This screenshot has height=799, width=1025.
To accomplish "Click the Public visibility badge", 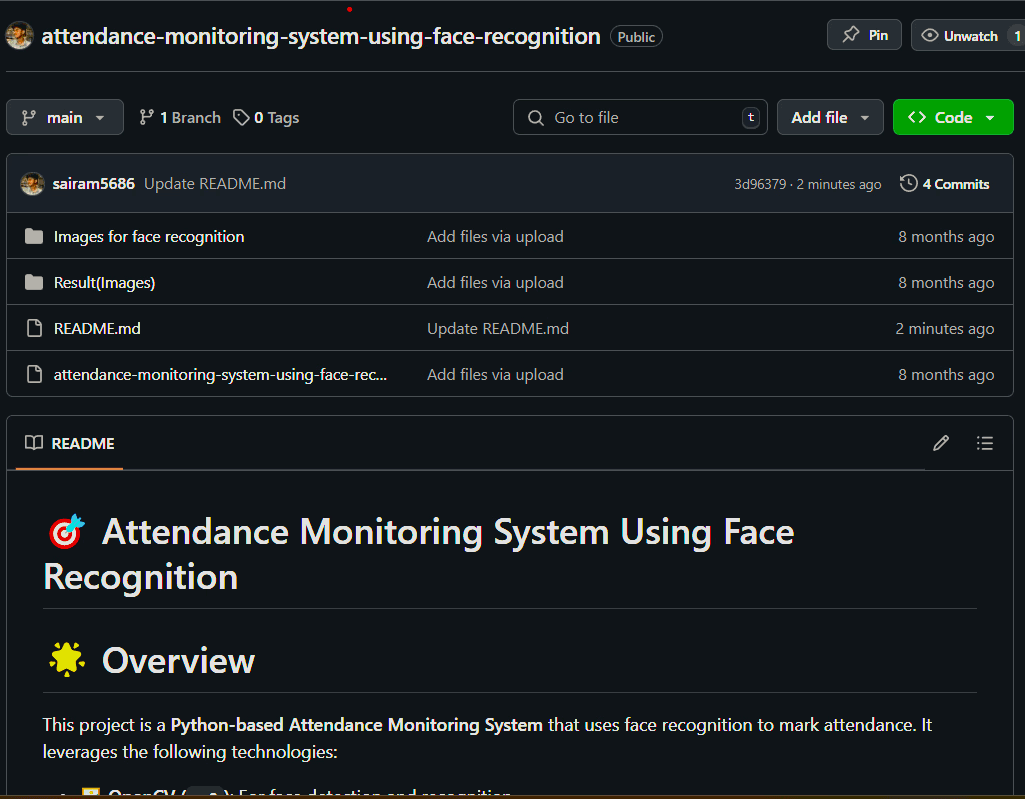I will 636,37.
